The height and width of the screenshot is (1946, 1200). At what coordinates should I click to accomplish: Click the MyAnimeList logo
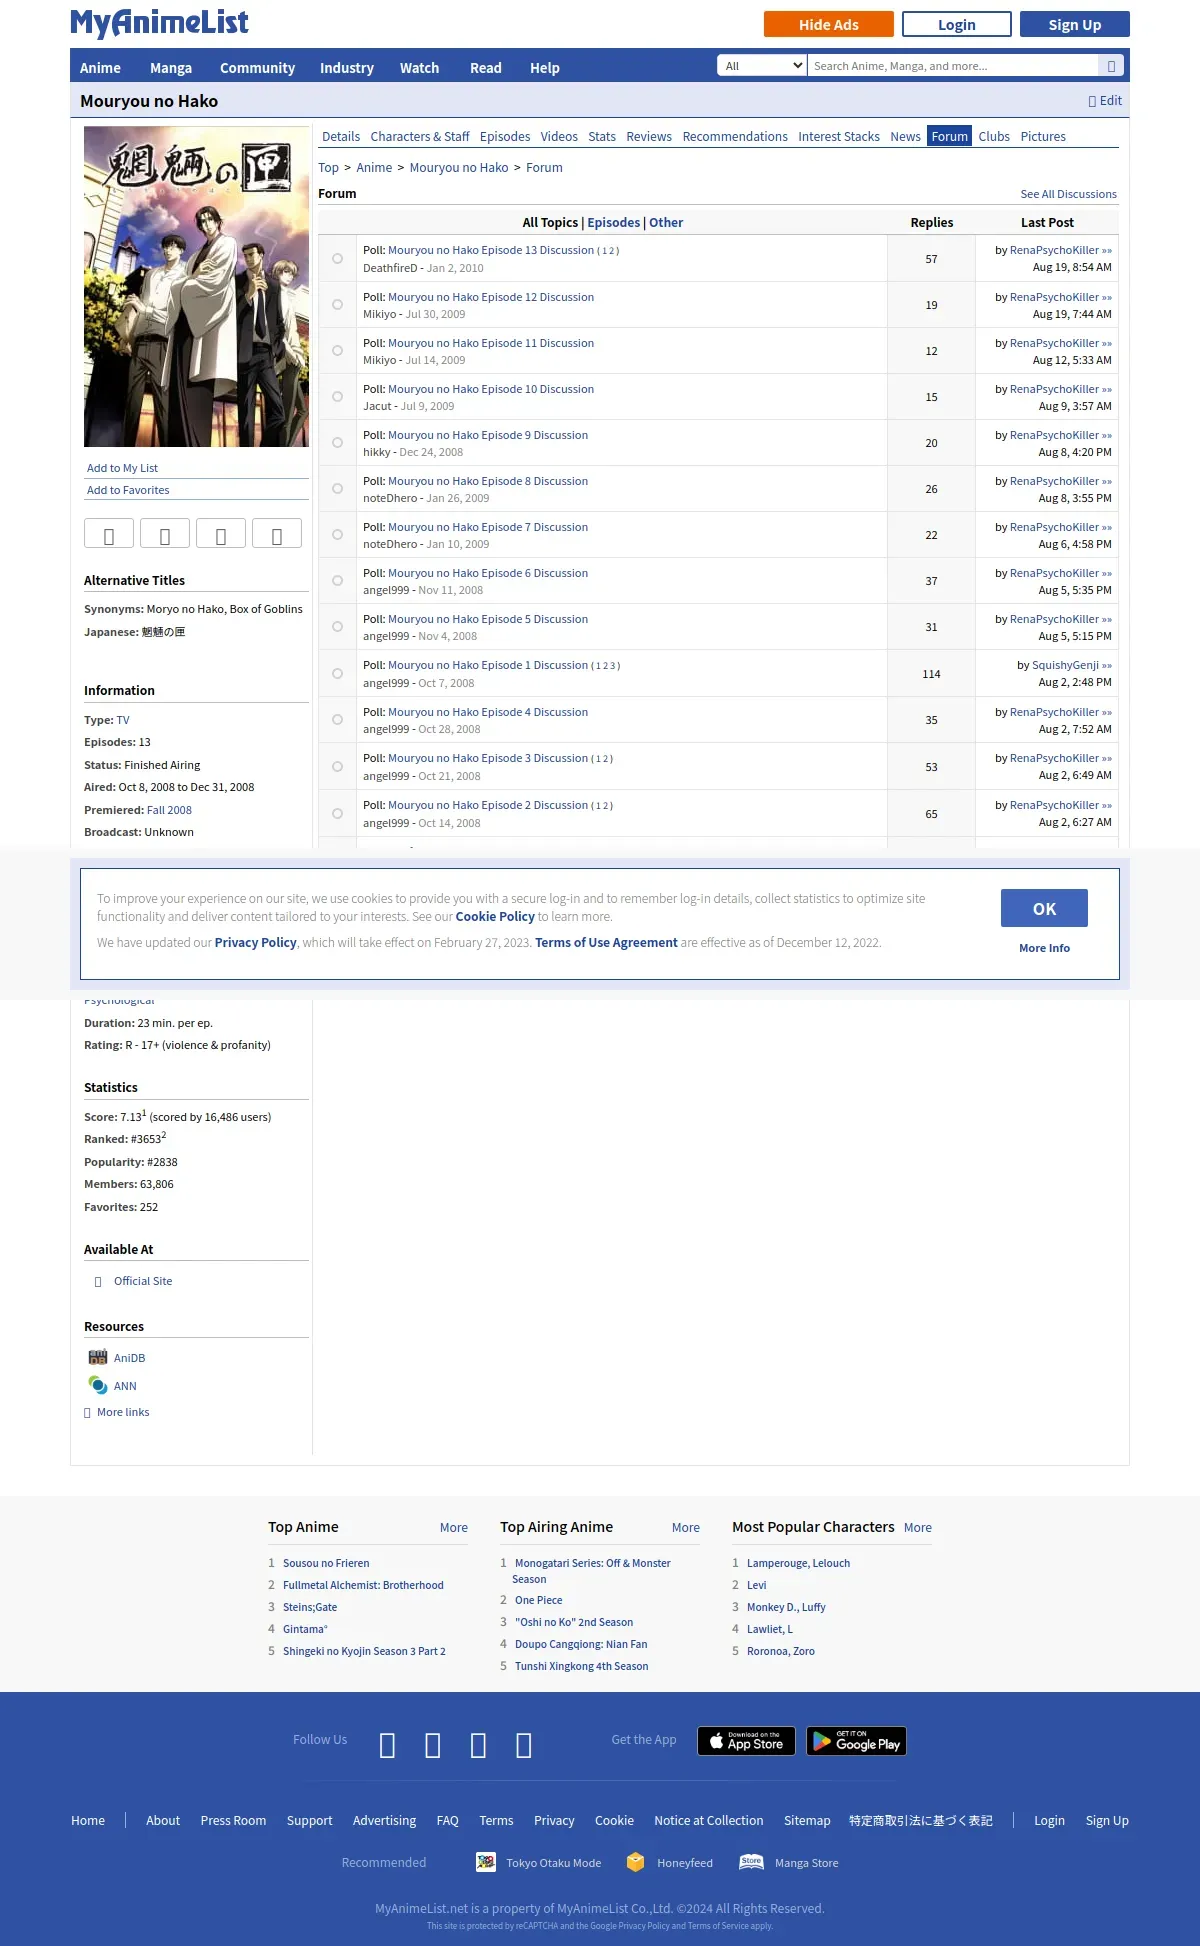159,22
